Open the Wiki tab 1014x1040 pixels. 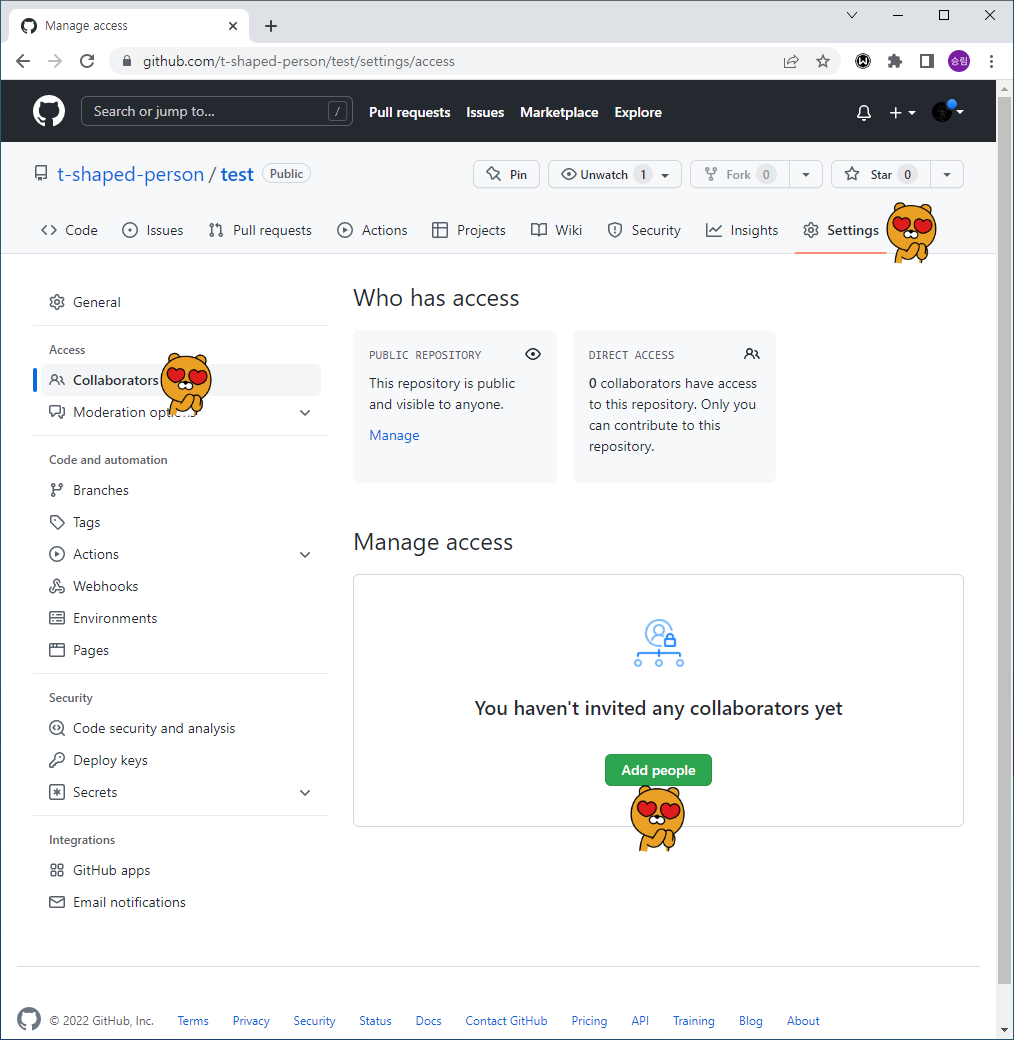tap(556, 230)
